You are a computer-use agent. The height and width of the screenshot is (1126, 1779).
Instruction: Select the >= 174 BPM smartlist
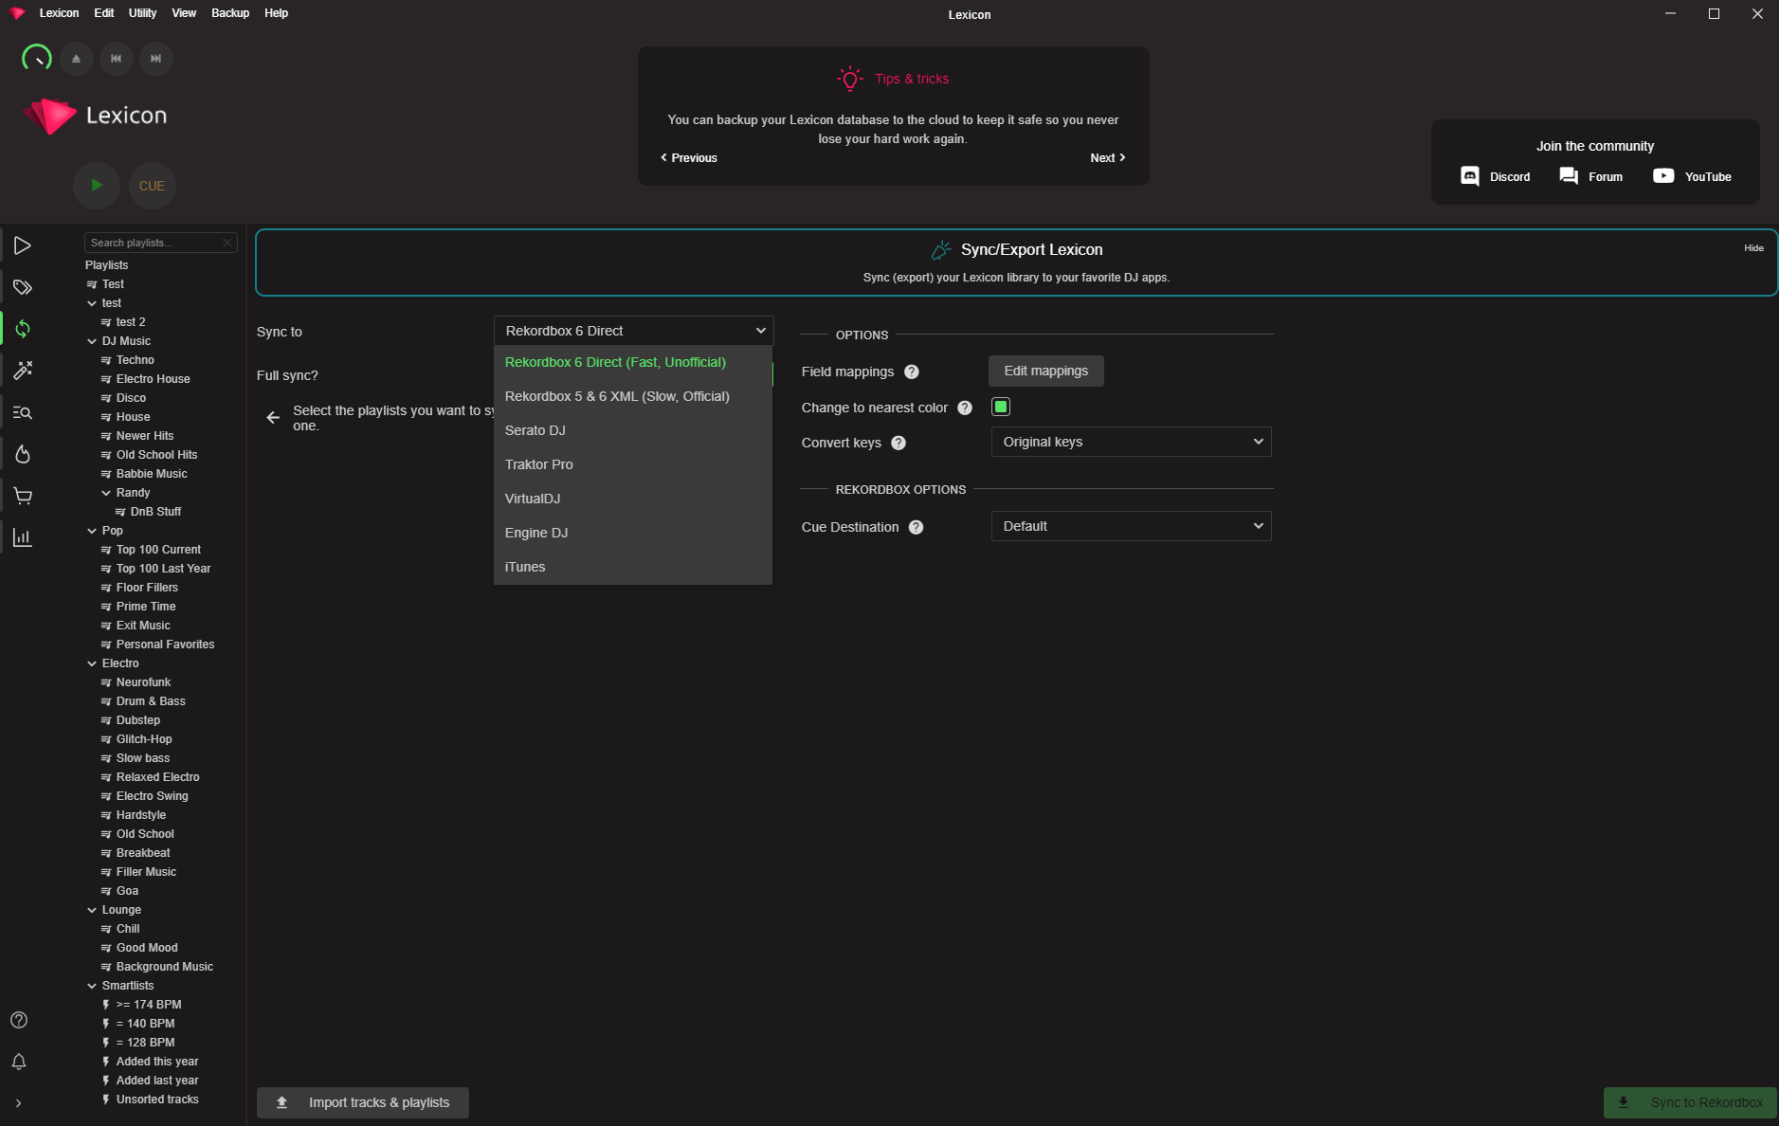pyautogui.click(x=148, y=1005)
